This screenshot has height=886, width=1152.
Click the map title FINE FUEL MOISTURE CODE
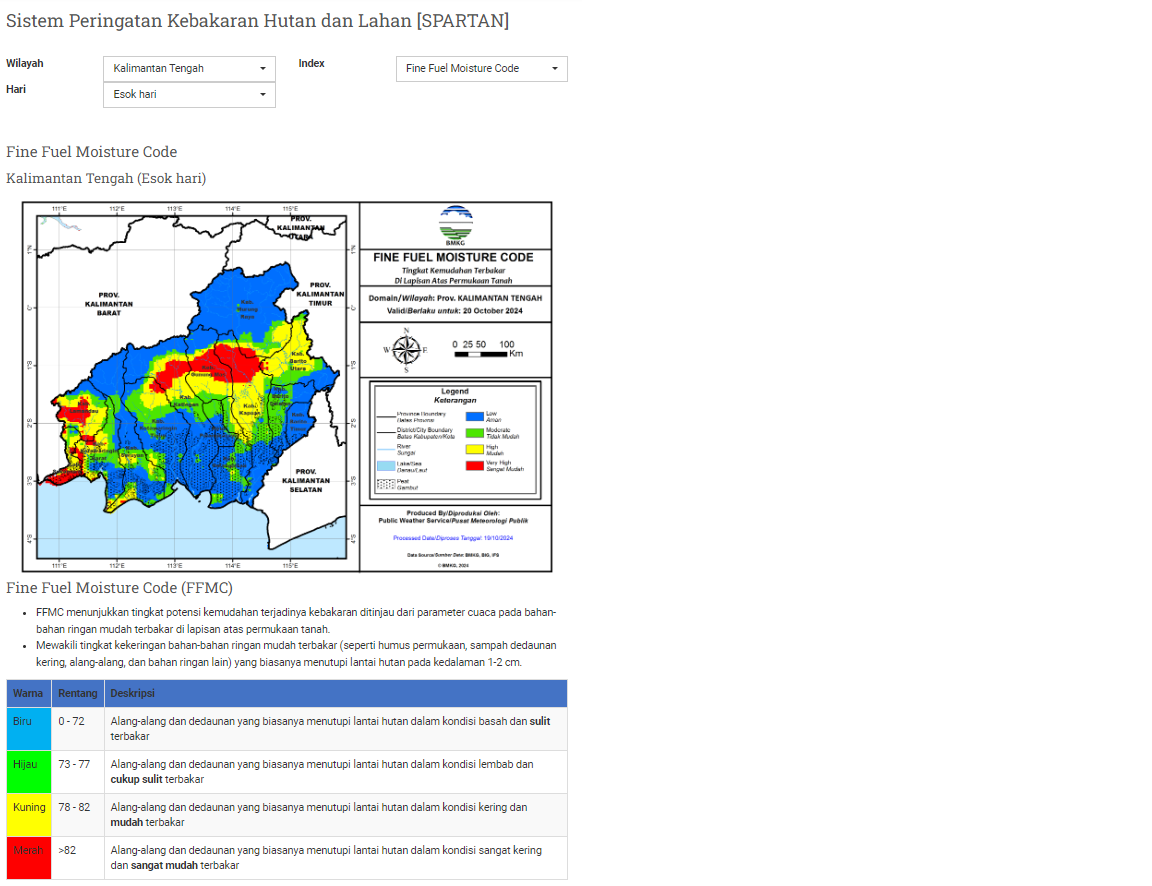pyautogui.click(x=453, y=257)
